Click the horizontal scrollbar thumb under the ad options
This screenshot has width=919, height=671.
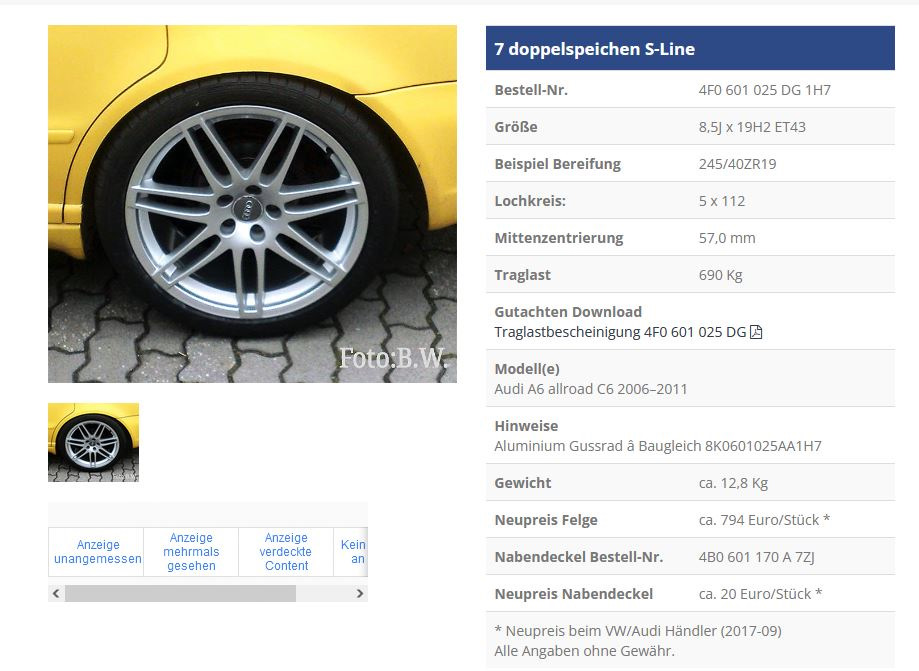pyautogui.click(x=181, y=594)
